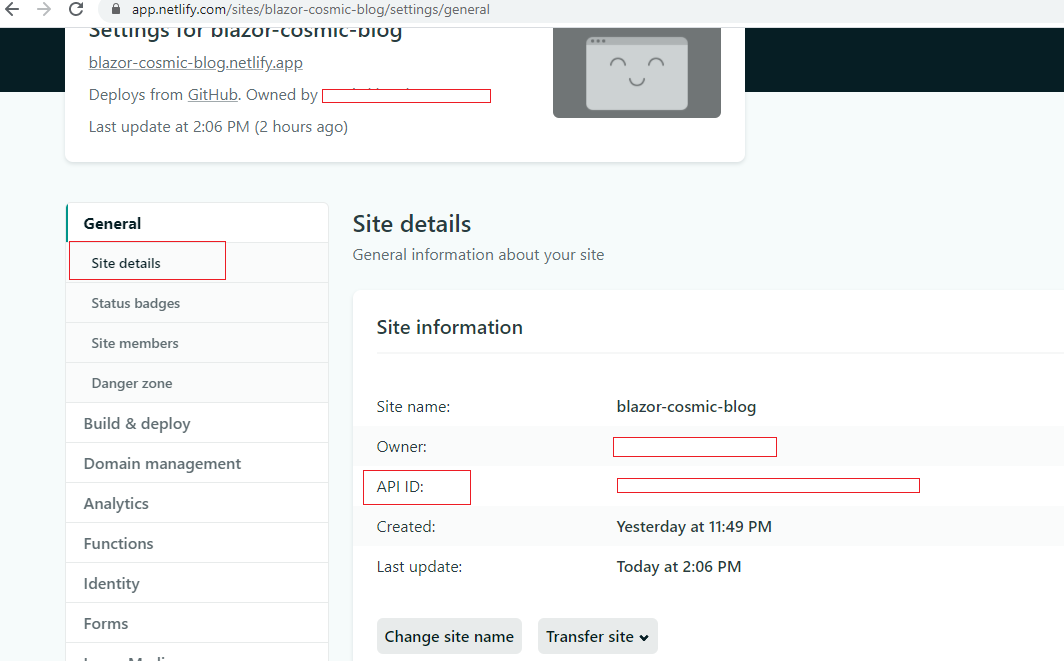The height and width of the screenshot is (661, 1064).
Task: Click the Site details page heading
Action: [412, 224]
